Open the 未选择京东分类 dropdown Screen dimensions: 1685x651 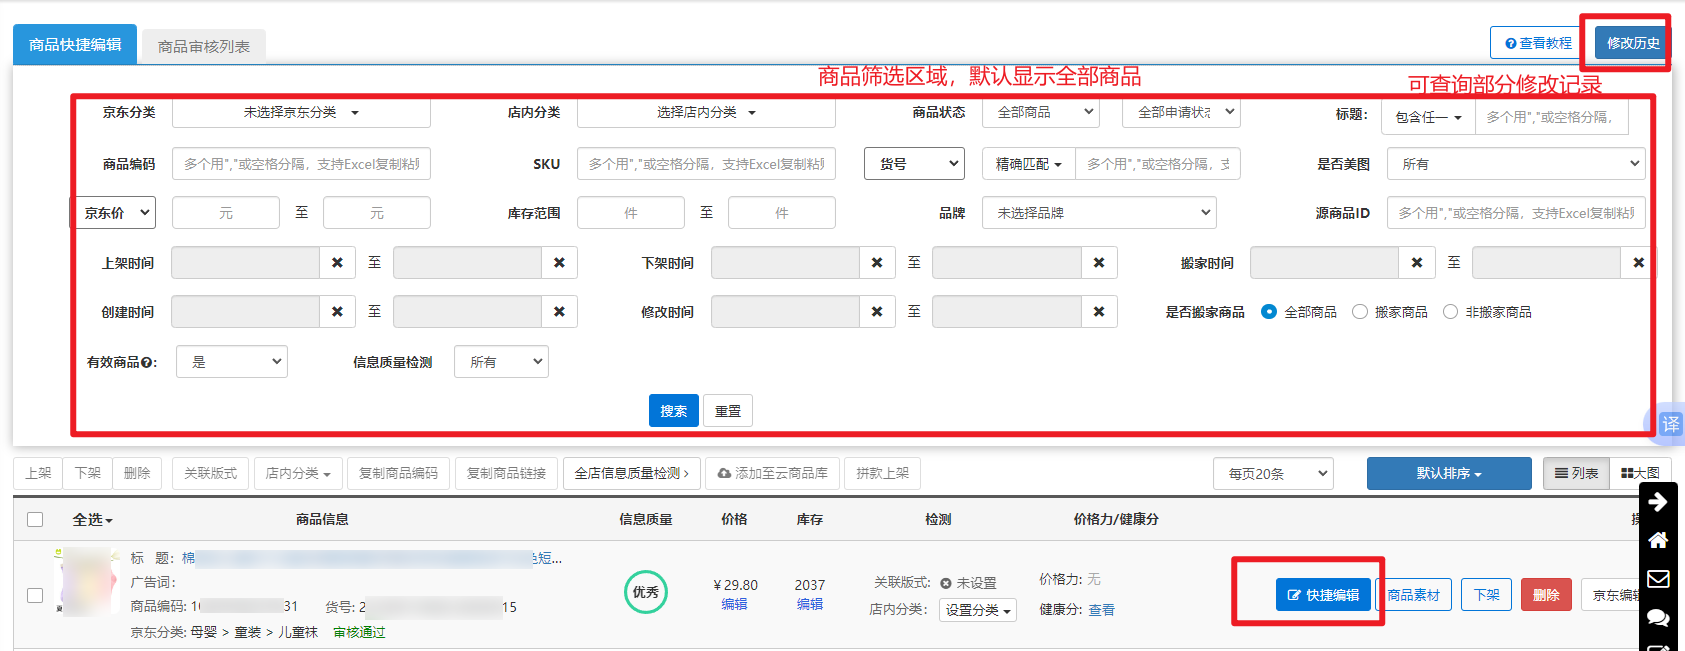(x=301, y=113)
